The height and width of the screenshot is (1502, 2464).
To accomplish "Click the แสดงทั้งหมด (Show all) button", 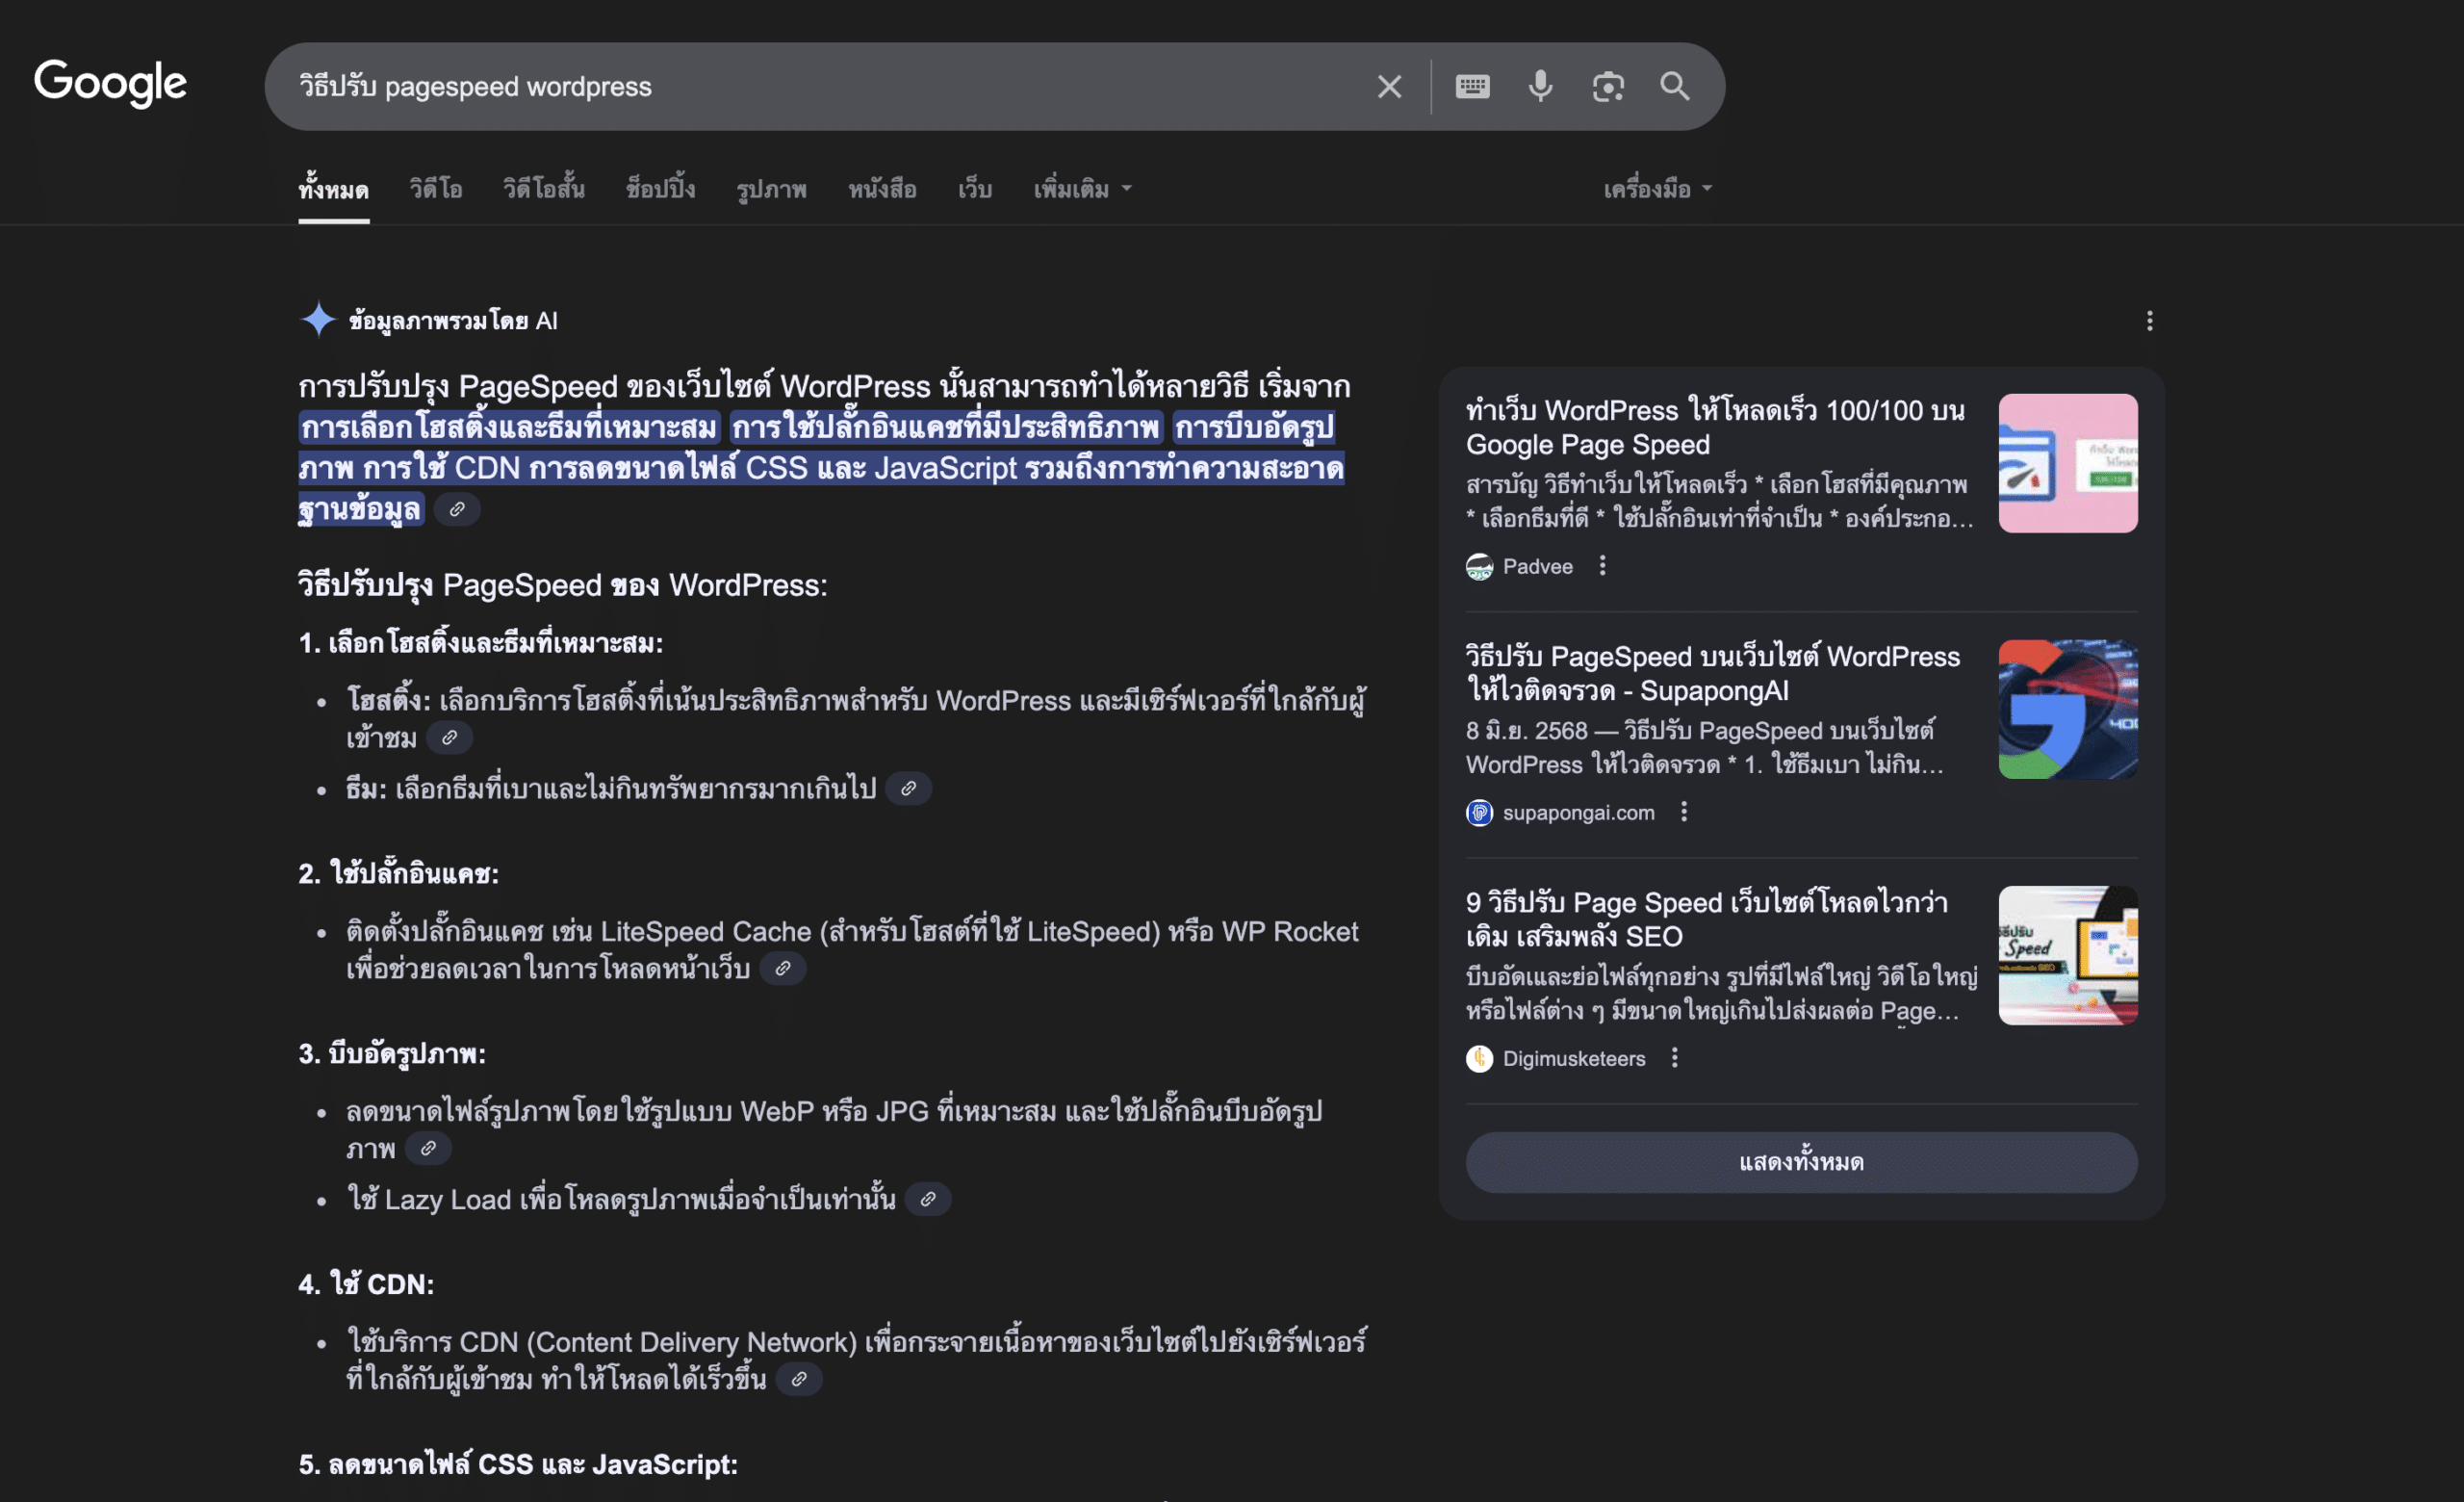I will click(x=1801, y=1162).
